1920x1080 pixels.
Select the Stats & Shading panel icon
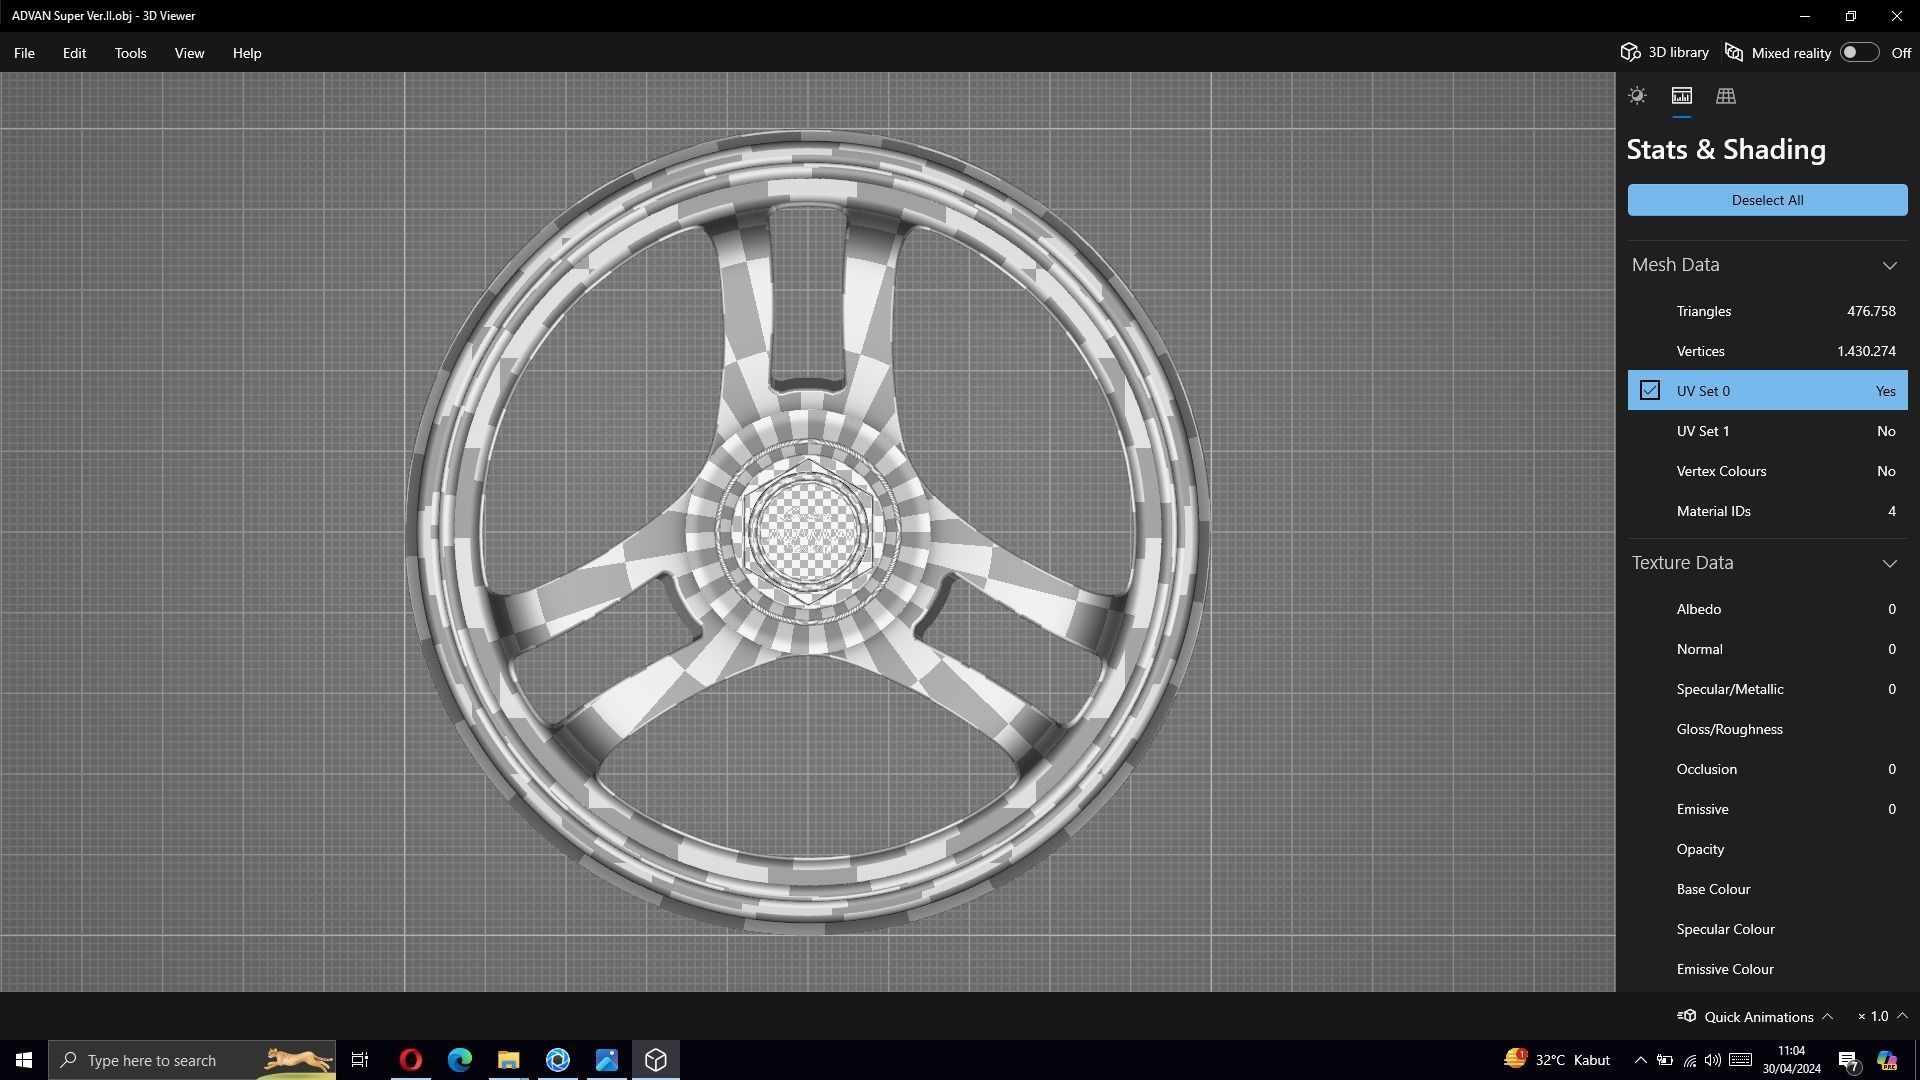click(1681, 96)
